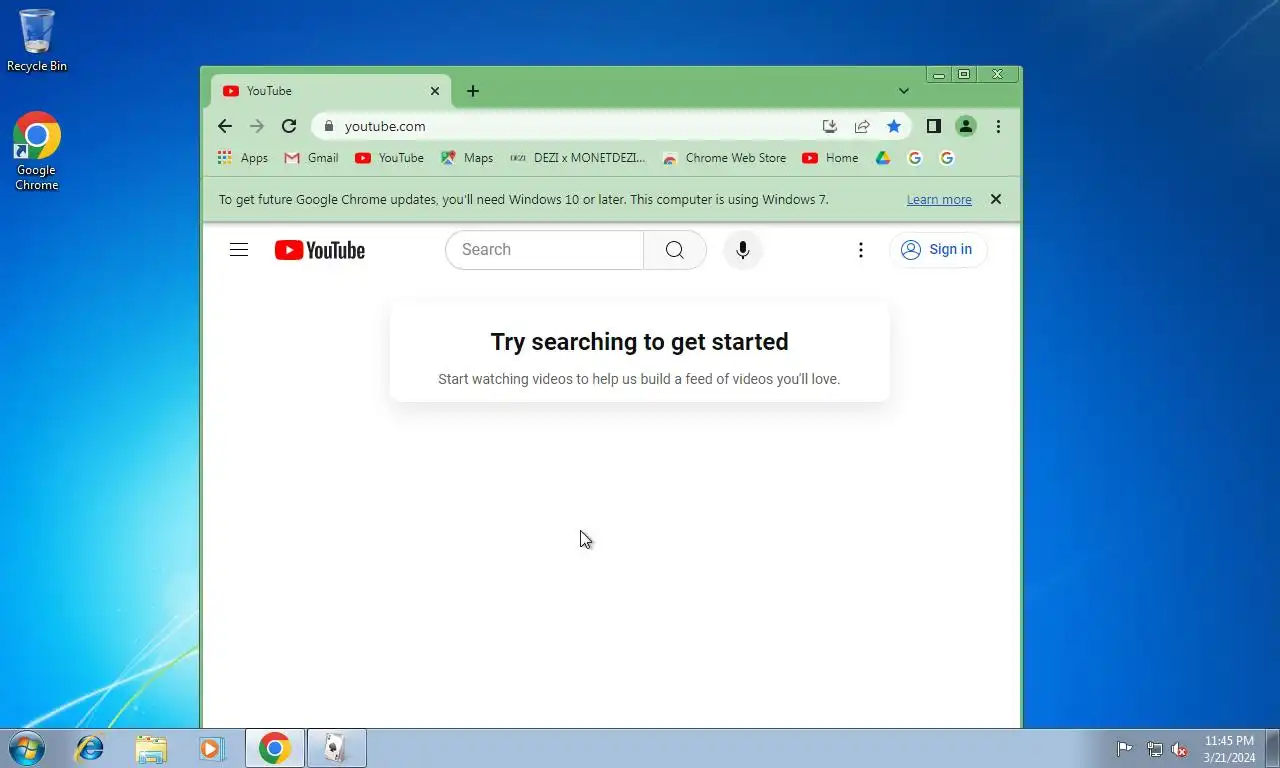Switch to Chrome taskbar button
The height and width of the screenshot is (768, 1280).
(x=275, y=748)
